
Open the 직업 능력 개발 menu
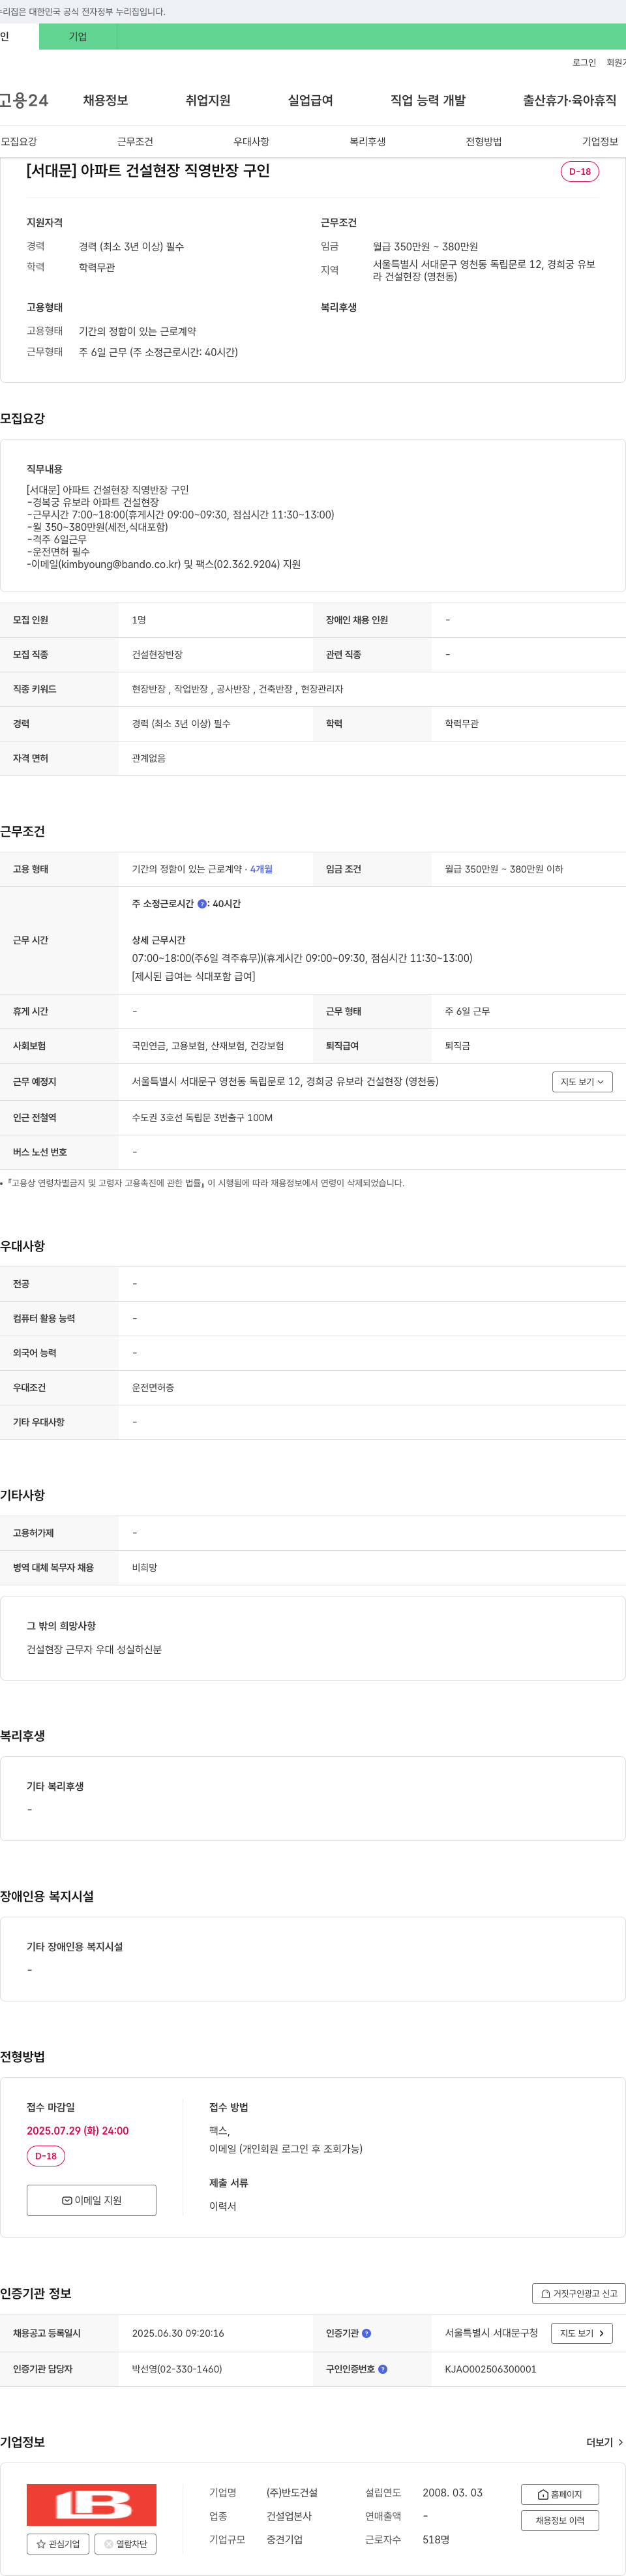click(428, 100)
